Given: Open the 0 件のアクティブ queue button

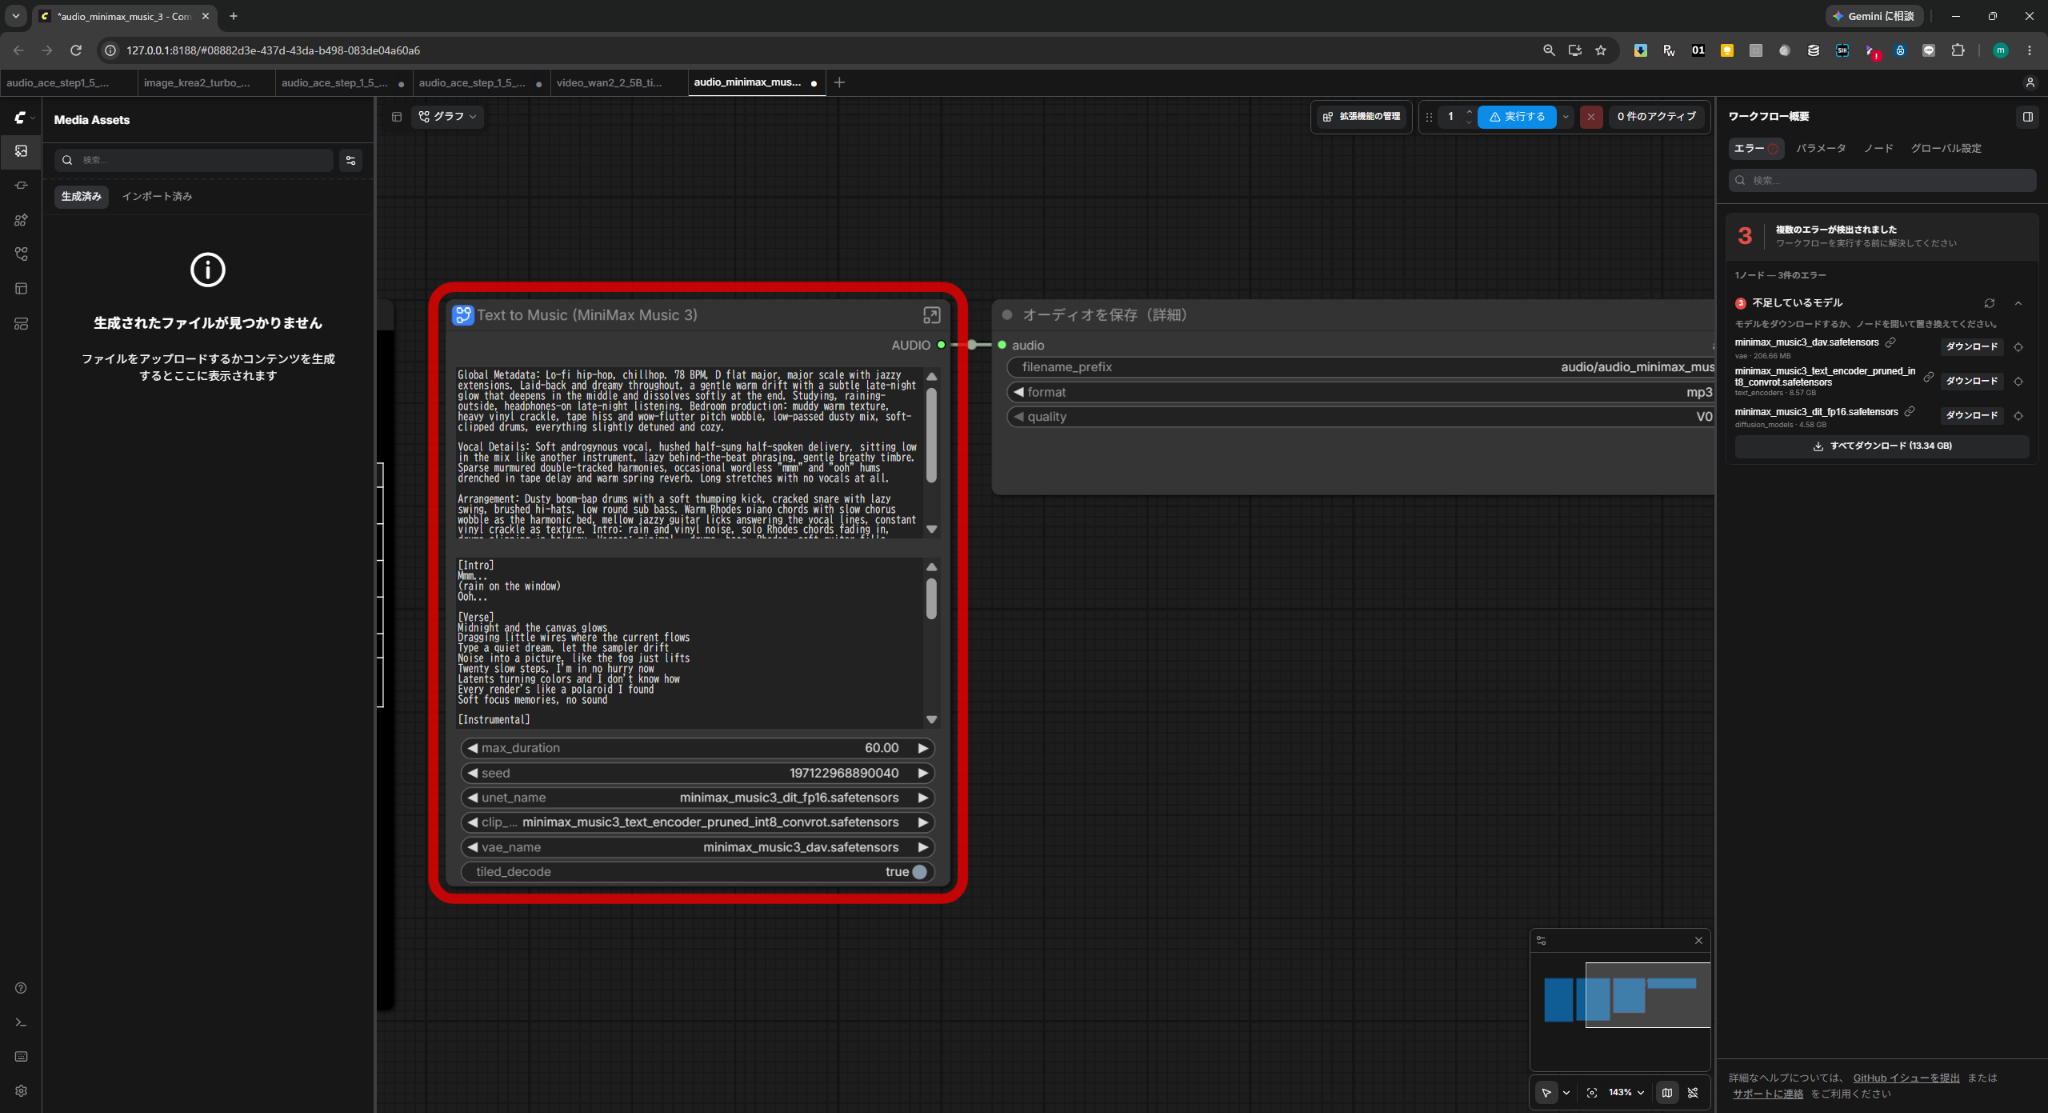Looking at the screenshot, I should click(1657, 117).
